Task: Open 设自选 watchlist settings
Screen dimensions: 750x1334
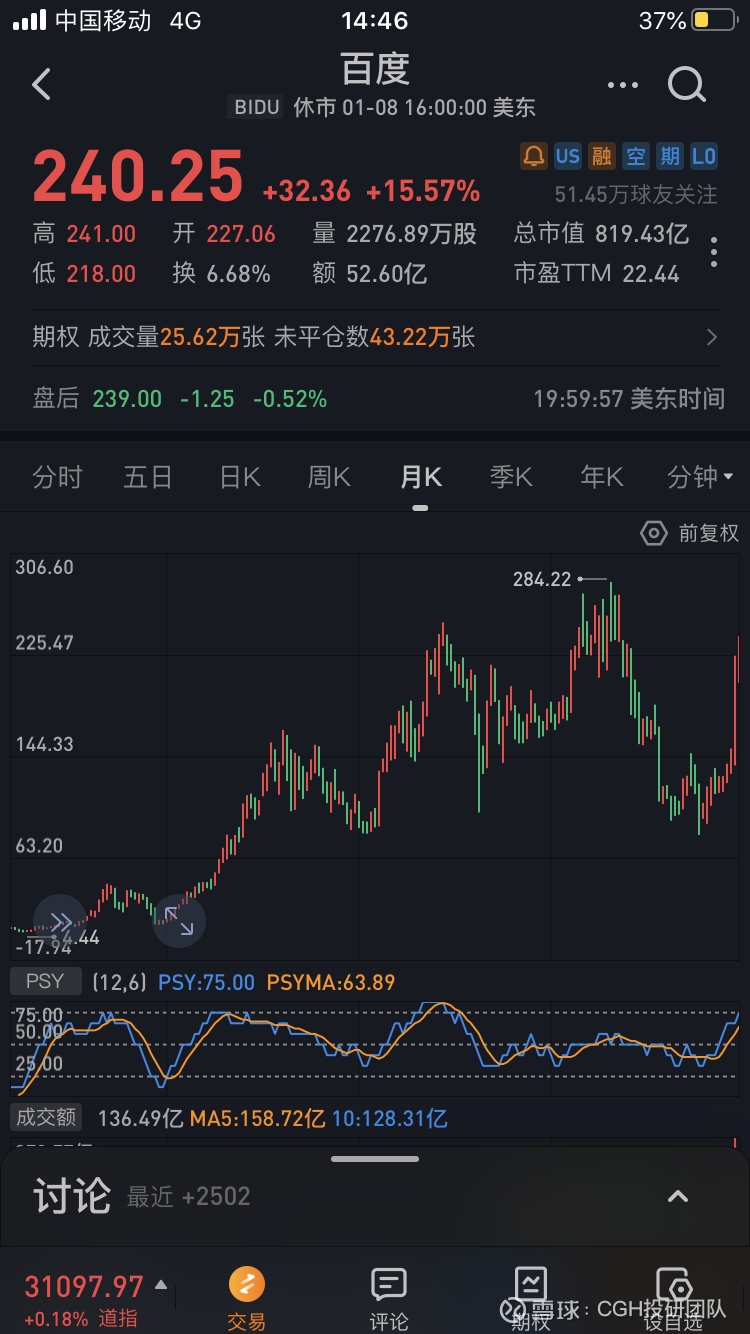Action: (x=673, y=1298)
